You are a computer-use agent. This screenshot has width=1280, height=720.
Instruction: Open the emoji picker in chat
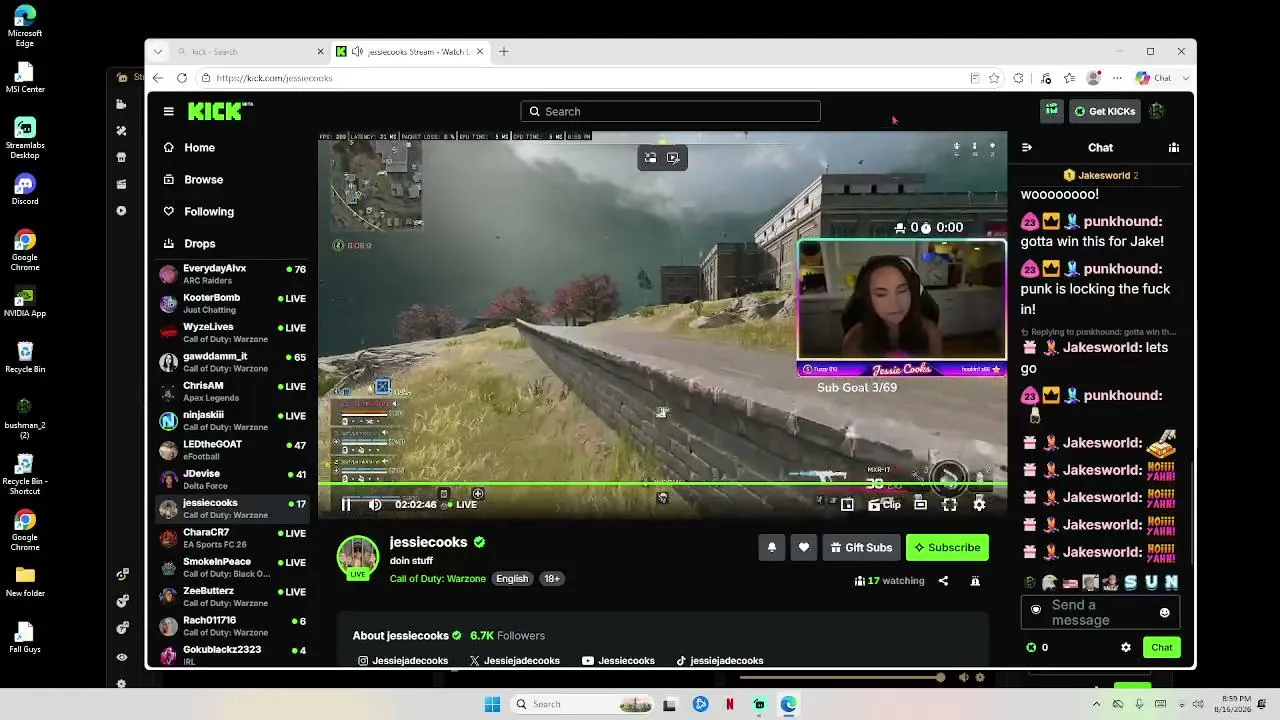pyautogui.click(x=1164, y=612)
